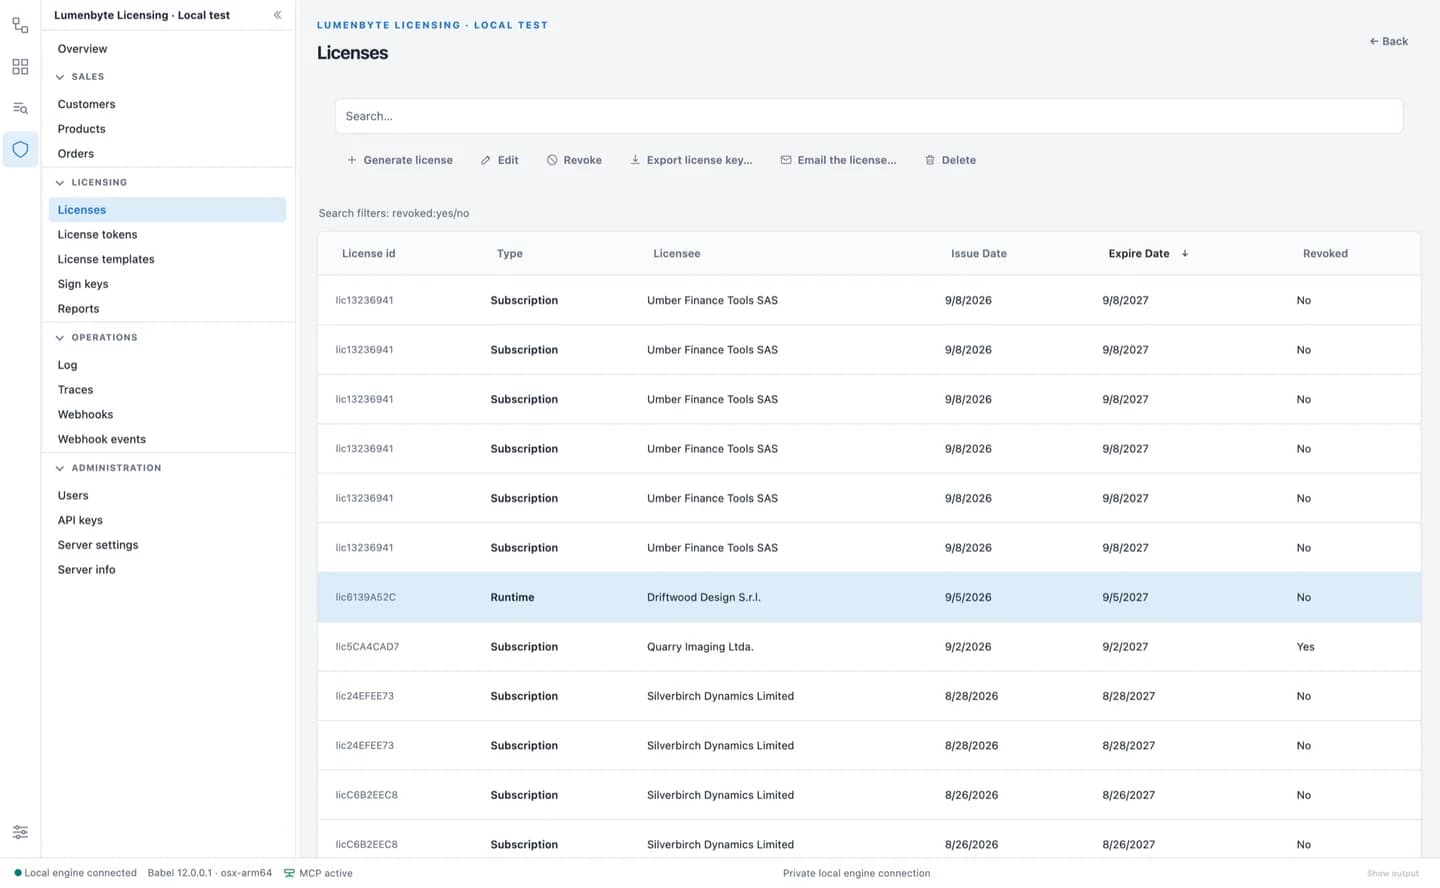The width and height of the screenshot is (1440, 888).
Task: Click the envelope icon for Email the license
Action: (786, 160)
